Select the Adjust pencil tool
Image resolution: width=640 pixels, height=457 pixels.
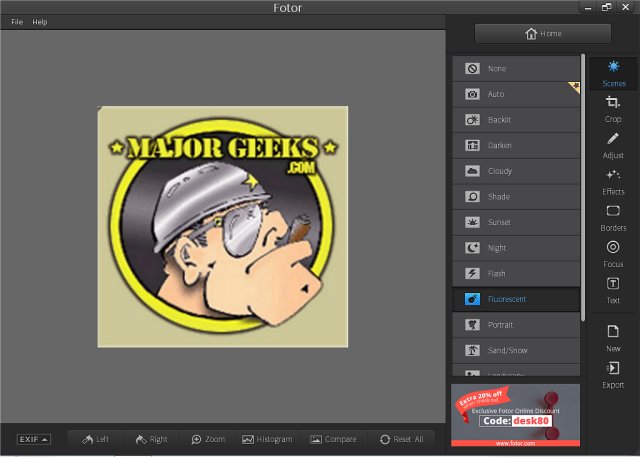[613, 145]
